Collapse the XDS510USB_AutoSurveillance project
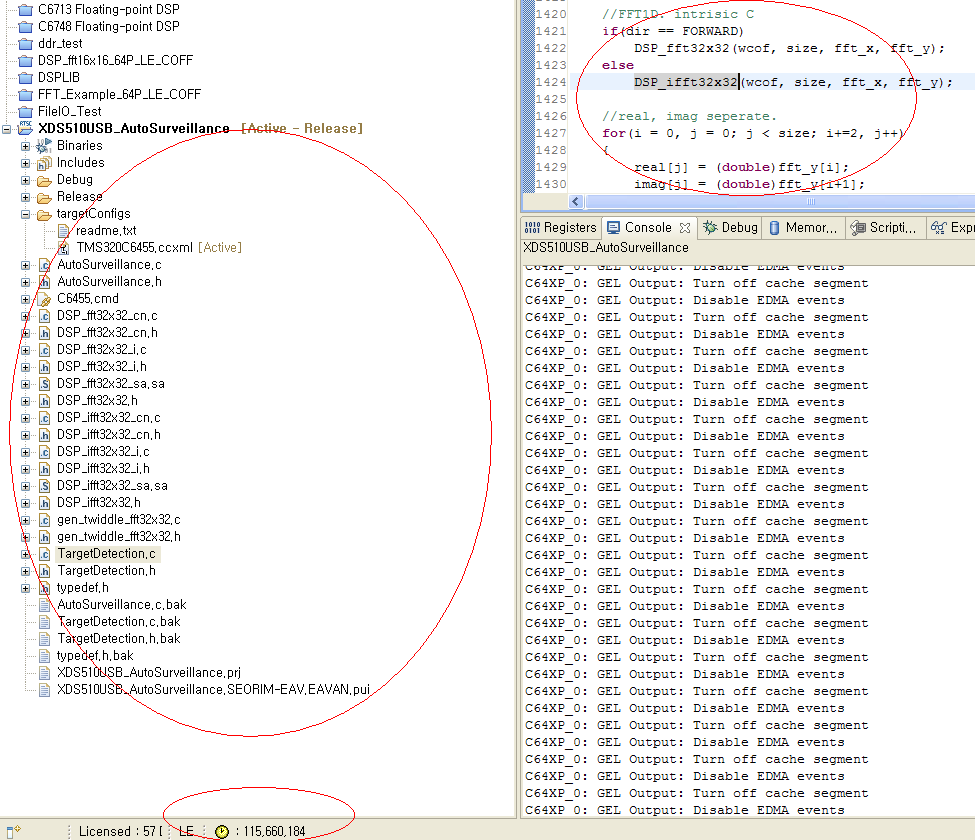The height and width of the screenshot is (840, 975). pos(7,129)
